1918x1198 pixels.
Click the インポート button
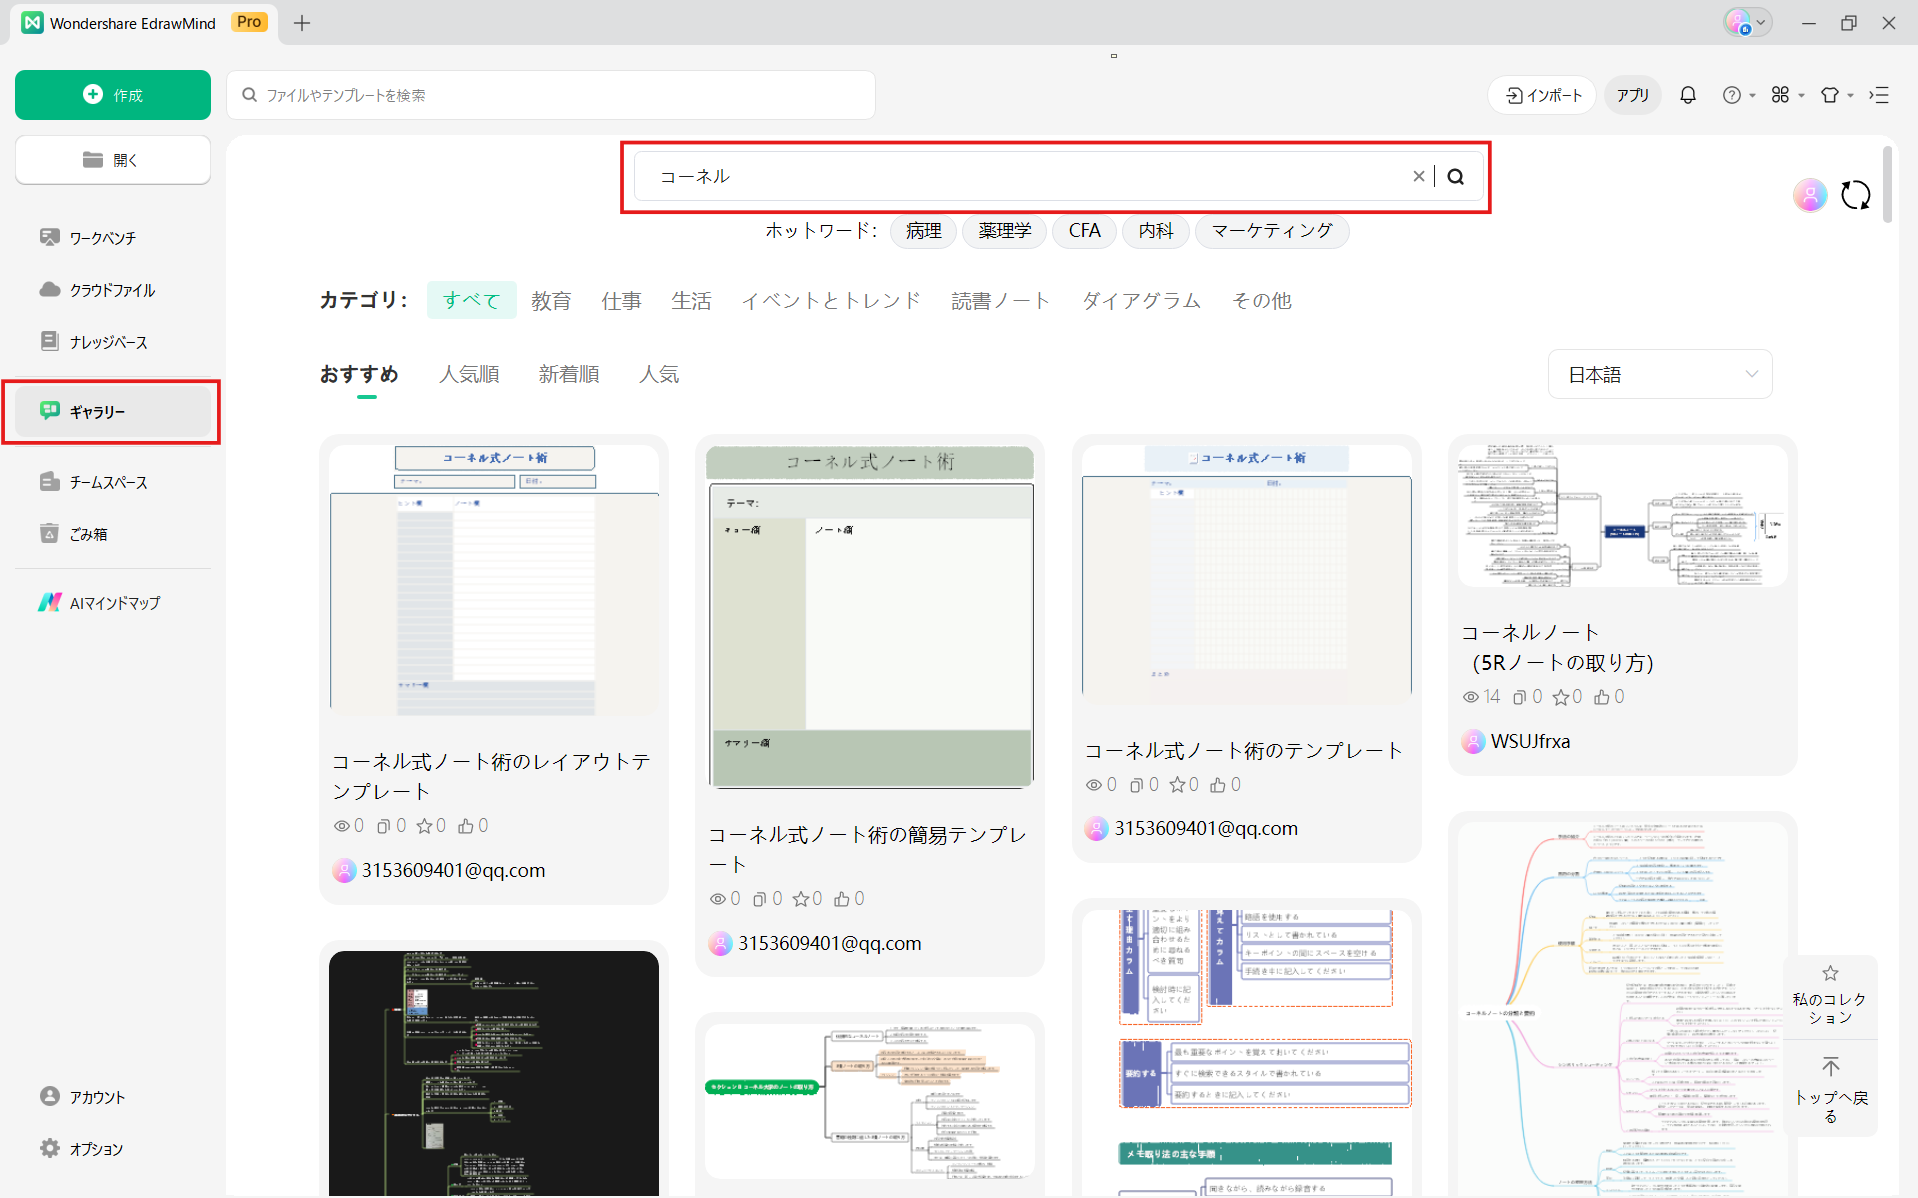coord(1541,94)
